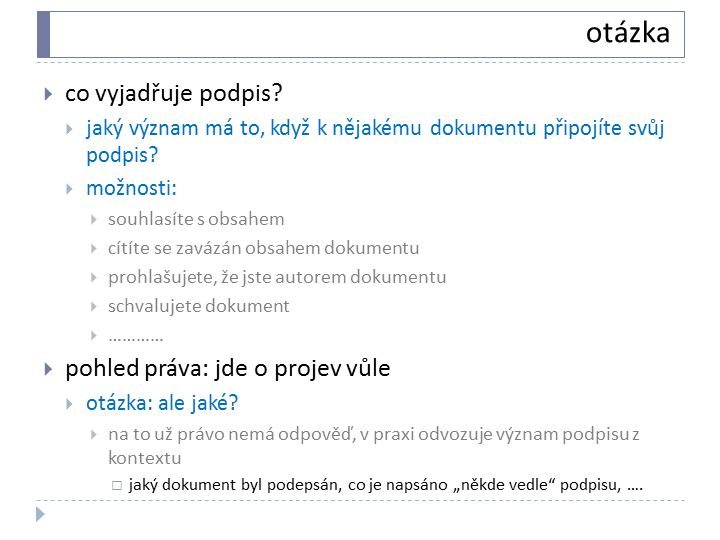
Task: Click the arrow bullet beside 'pohled práva'
Action: click(48, 369)
